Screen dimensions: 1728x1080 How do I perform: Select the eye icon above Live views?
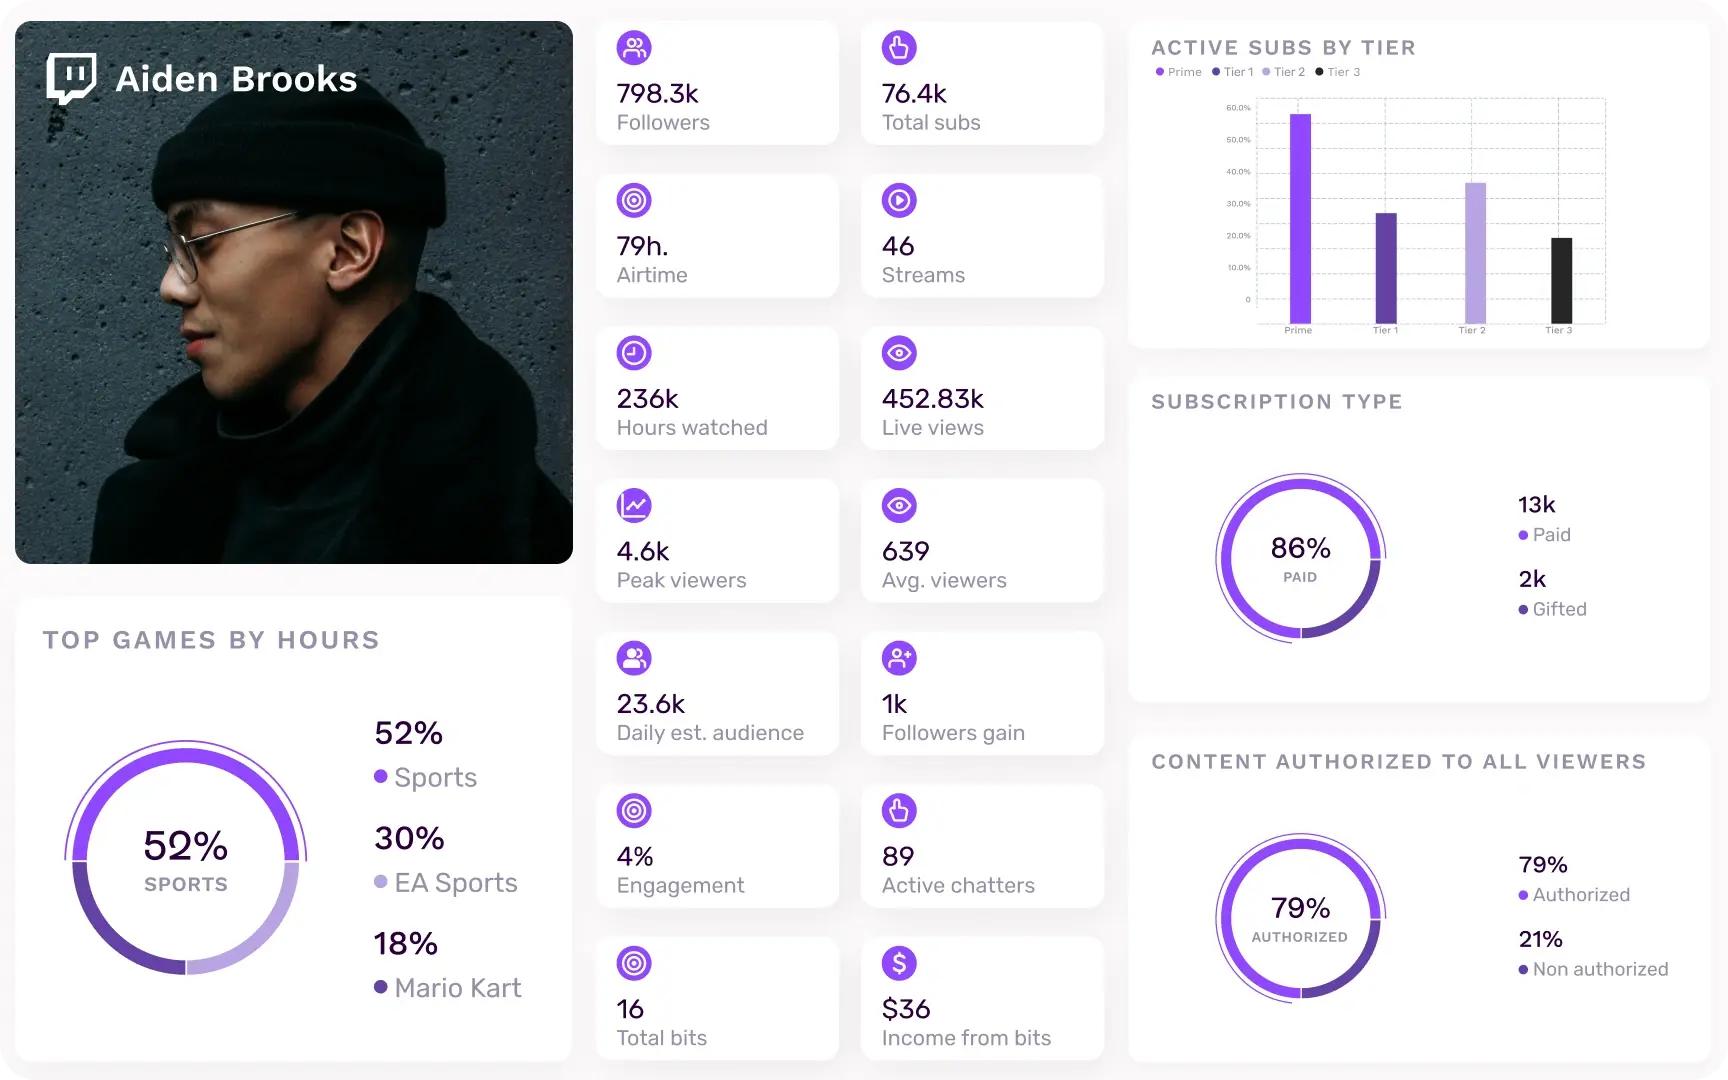click(x=899, y=353)
